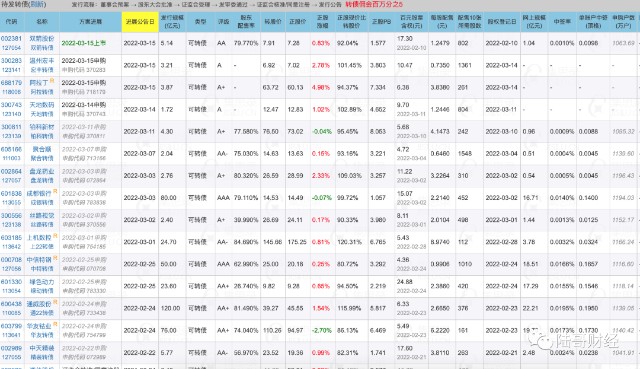Viewport: 640px width, 369px height.
Task: Open stock code 002989 link
Action: pos(11,348)
